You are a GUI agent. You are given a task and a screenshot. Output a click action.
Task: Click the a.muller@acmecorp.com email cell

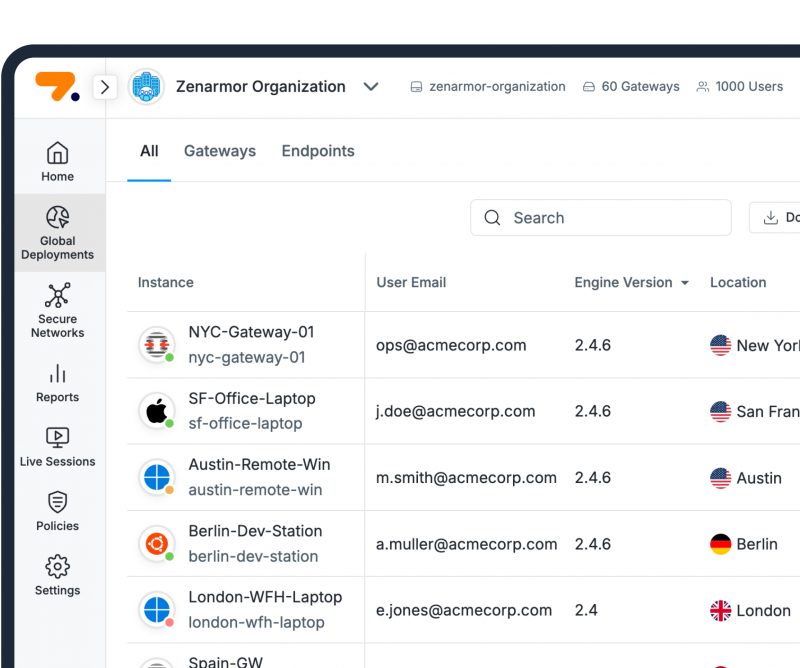pyautogui.click(x=466, y=544)
